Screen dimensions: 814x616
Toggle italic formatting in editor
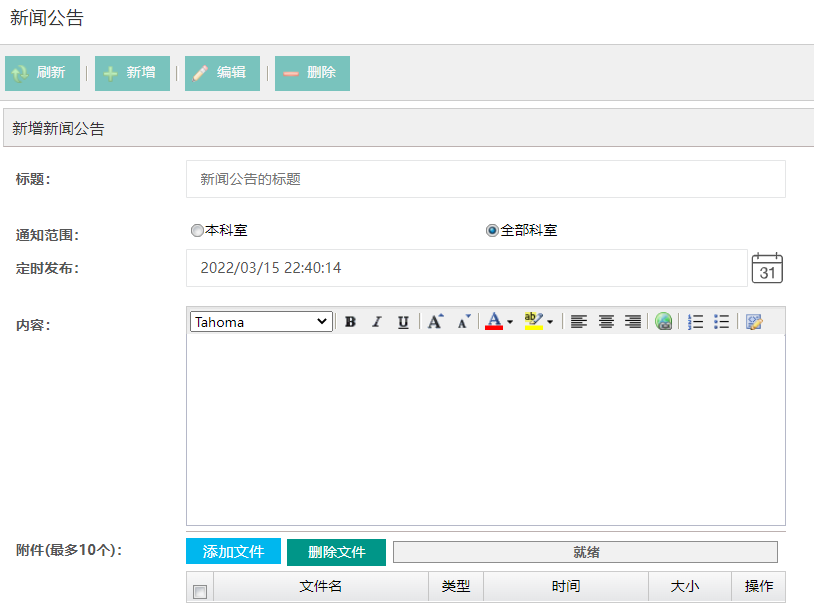tap(377, 322)
